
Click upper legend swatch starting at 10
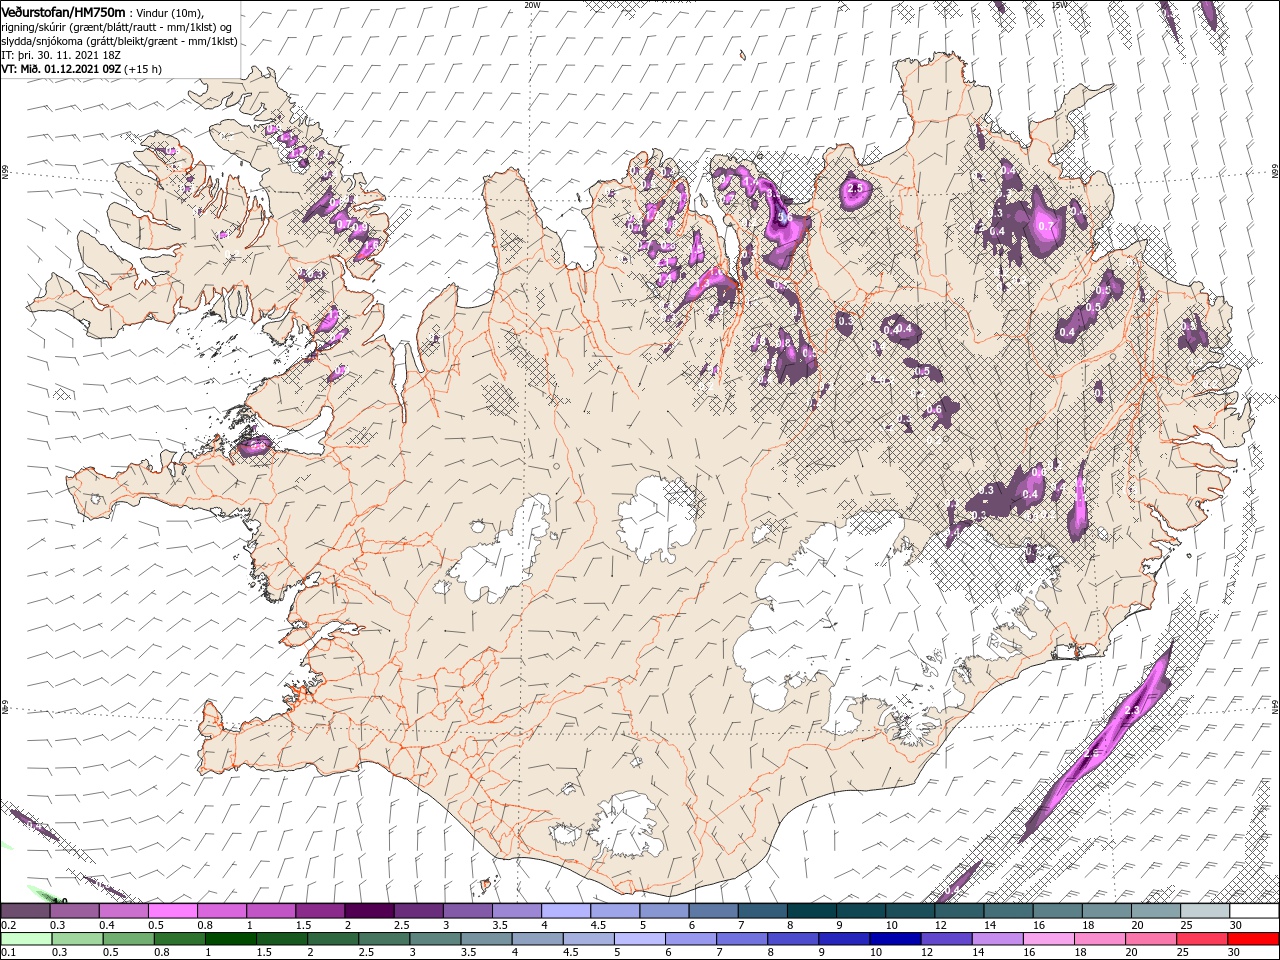point(910,911)
